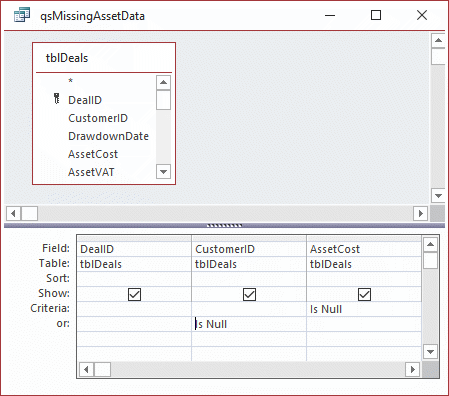The height and width of the screenshot is (396, 449).
Task: Select the DealID column via its column selector bar
Action: [134, 238]
